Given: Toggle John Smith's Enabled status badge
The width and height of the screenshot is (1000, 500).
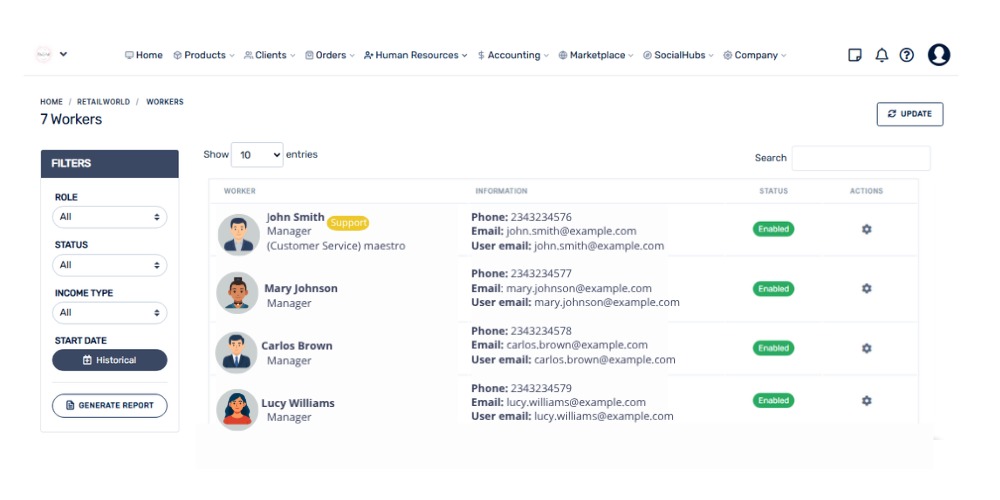Looking at the screenshot, I should (x=773, y=229).
